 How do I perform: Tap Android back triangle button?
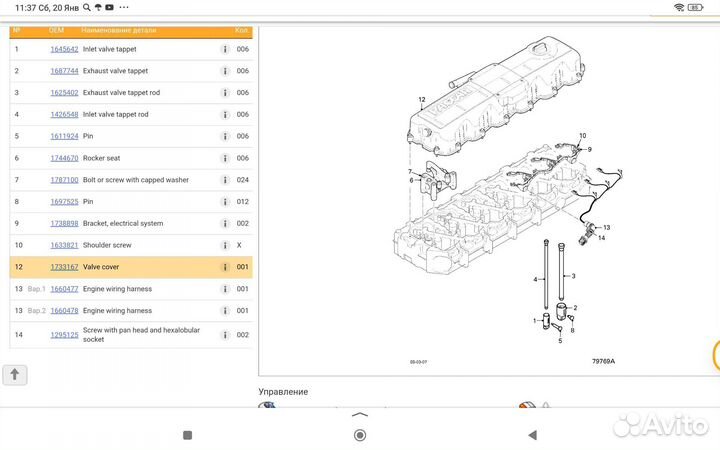(x=533, y=435)
